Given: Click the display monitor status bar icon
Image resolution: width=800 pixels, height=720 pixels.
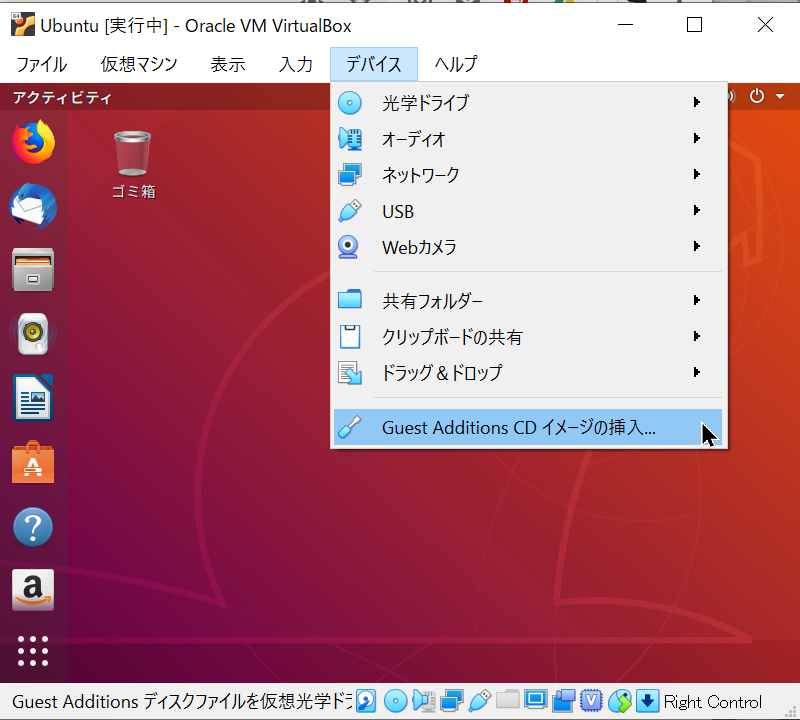Looking at the screenshot, I should click(536, 700).
